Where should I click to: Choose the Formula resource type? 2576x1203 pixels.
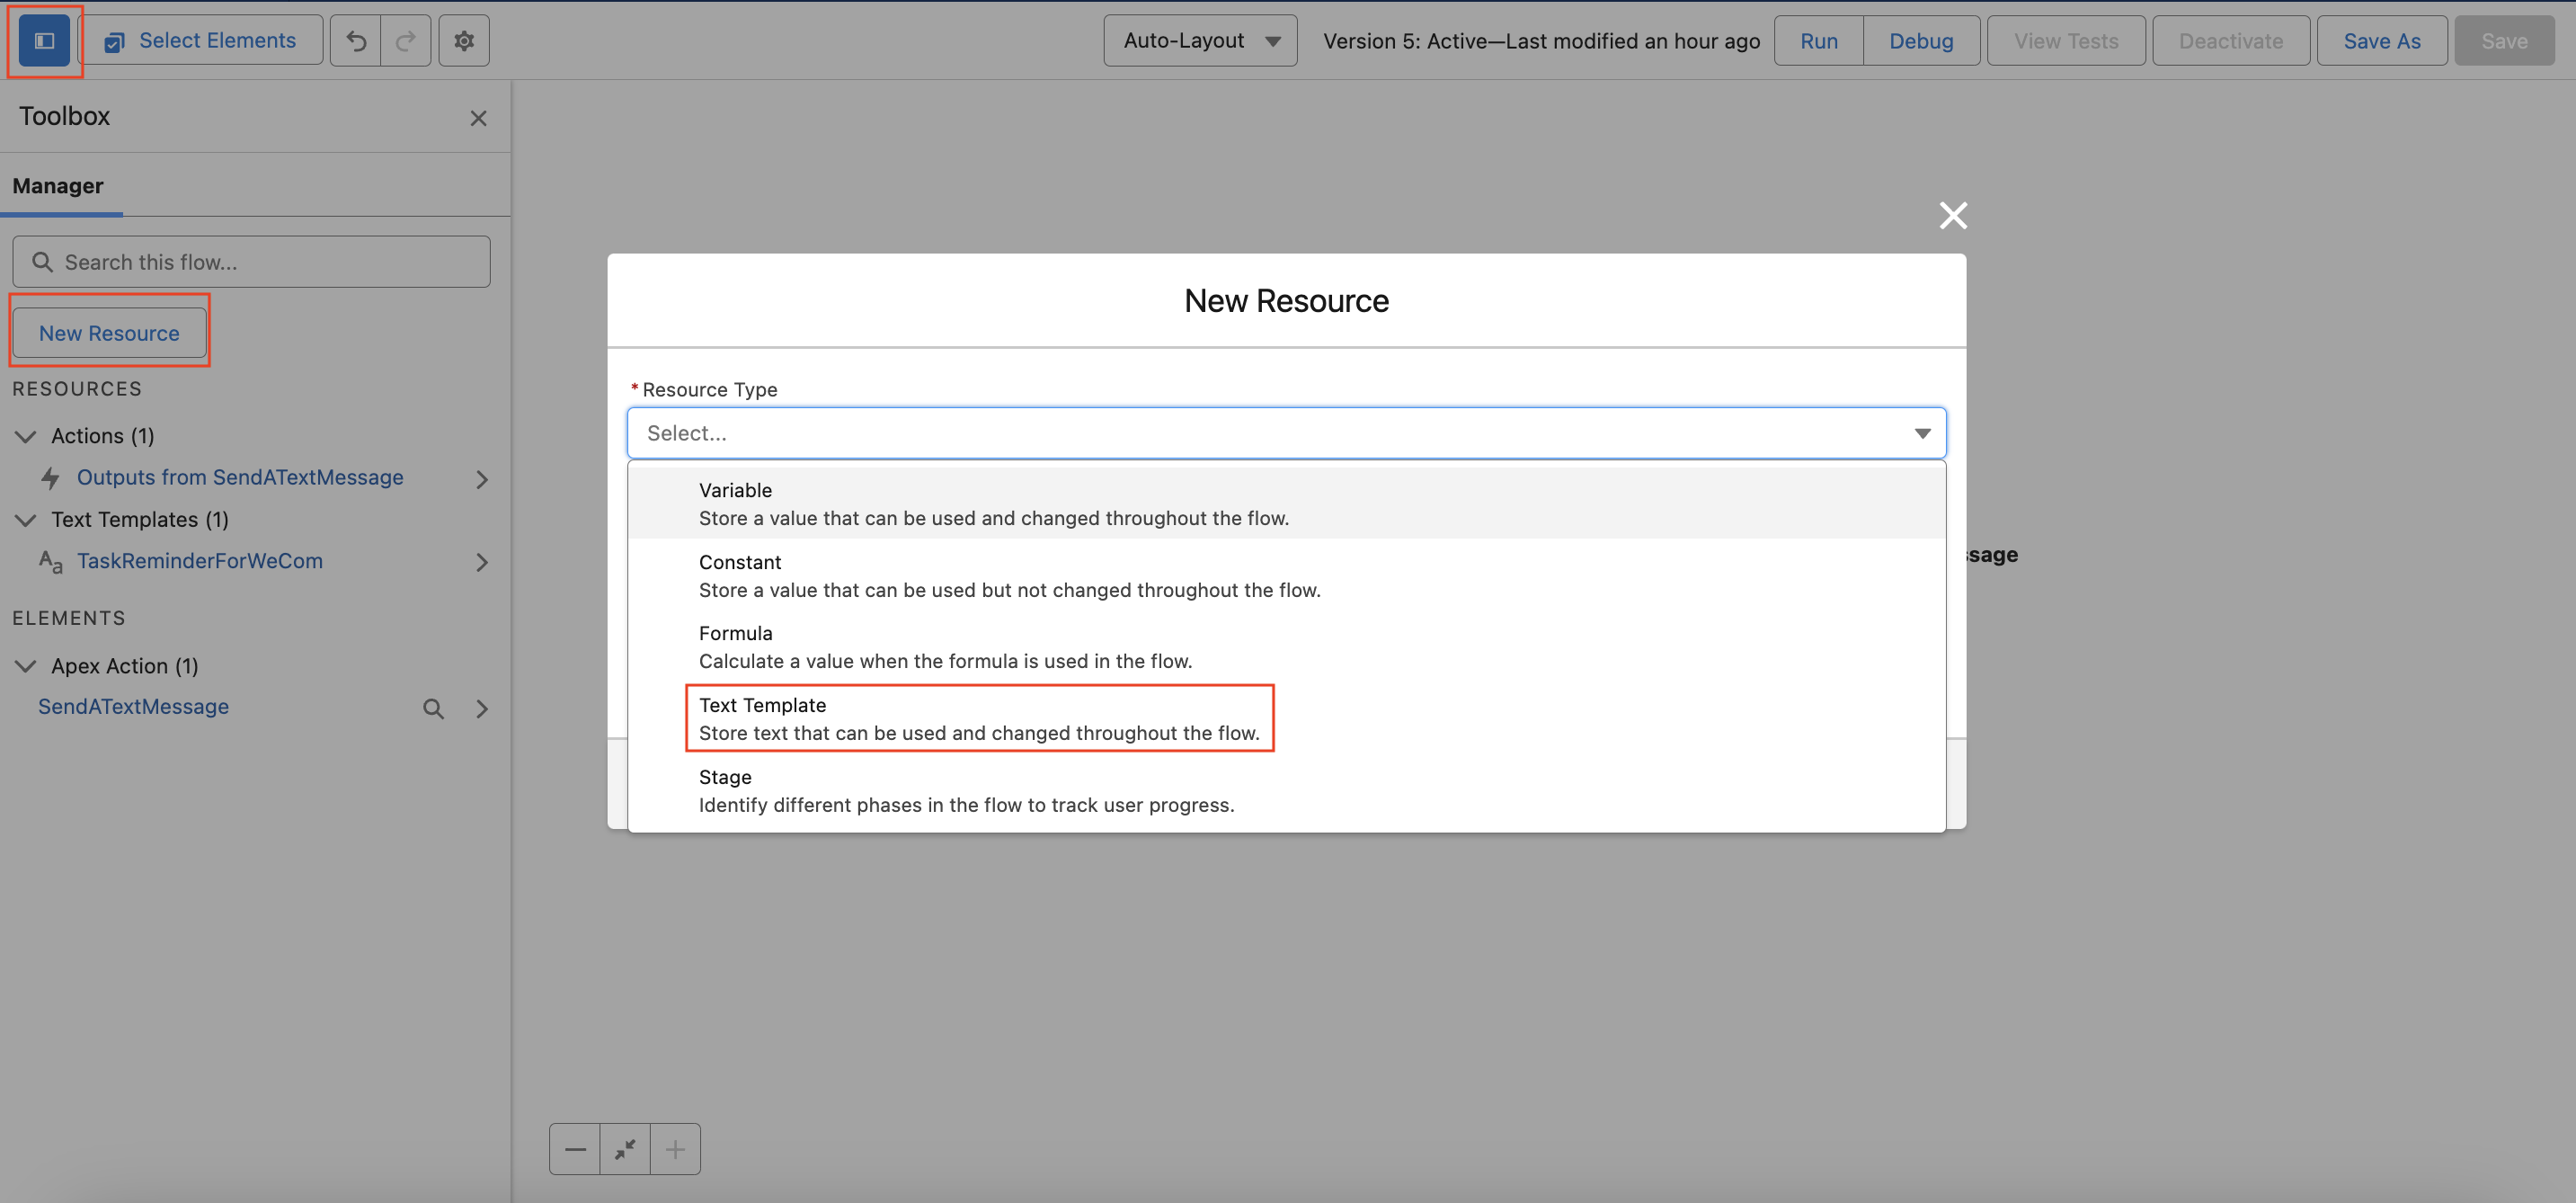click(1286, 647)
